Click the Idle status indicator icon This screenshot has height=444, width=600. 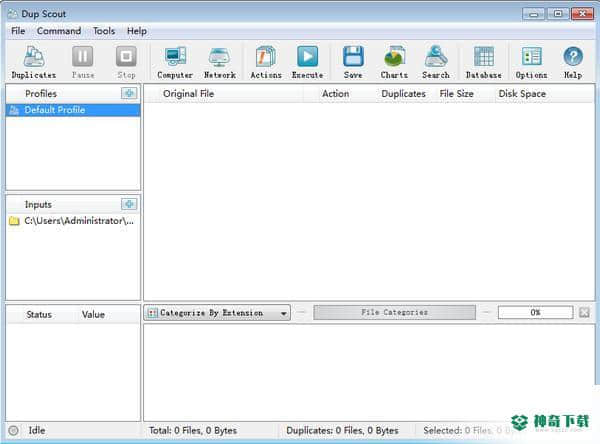pos(13,431)
